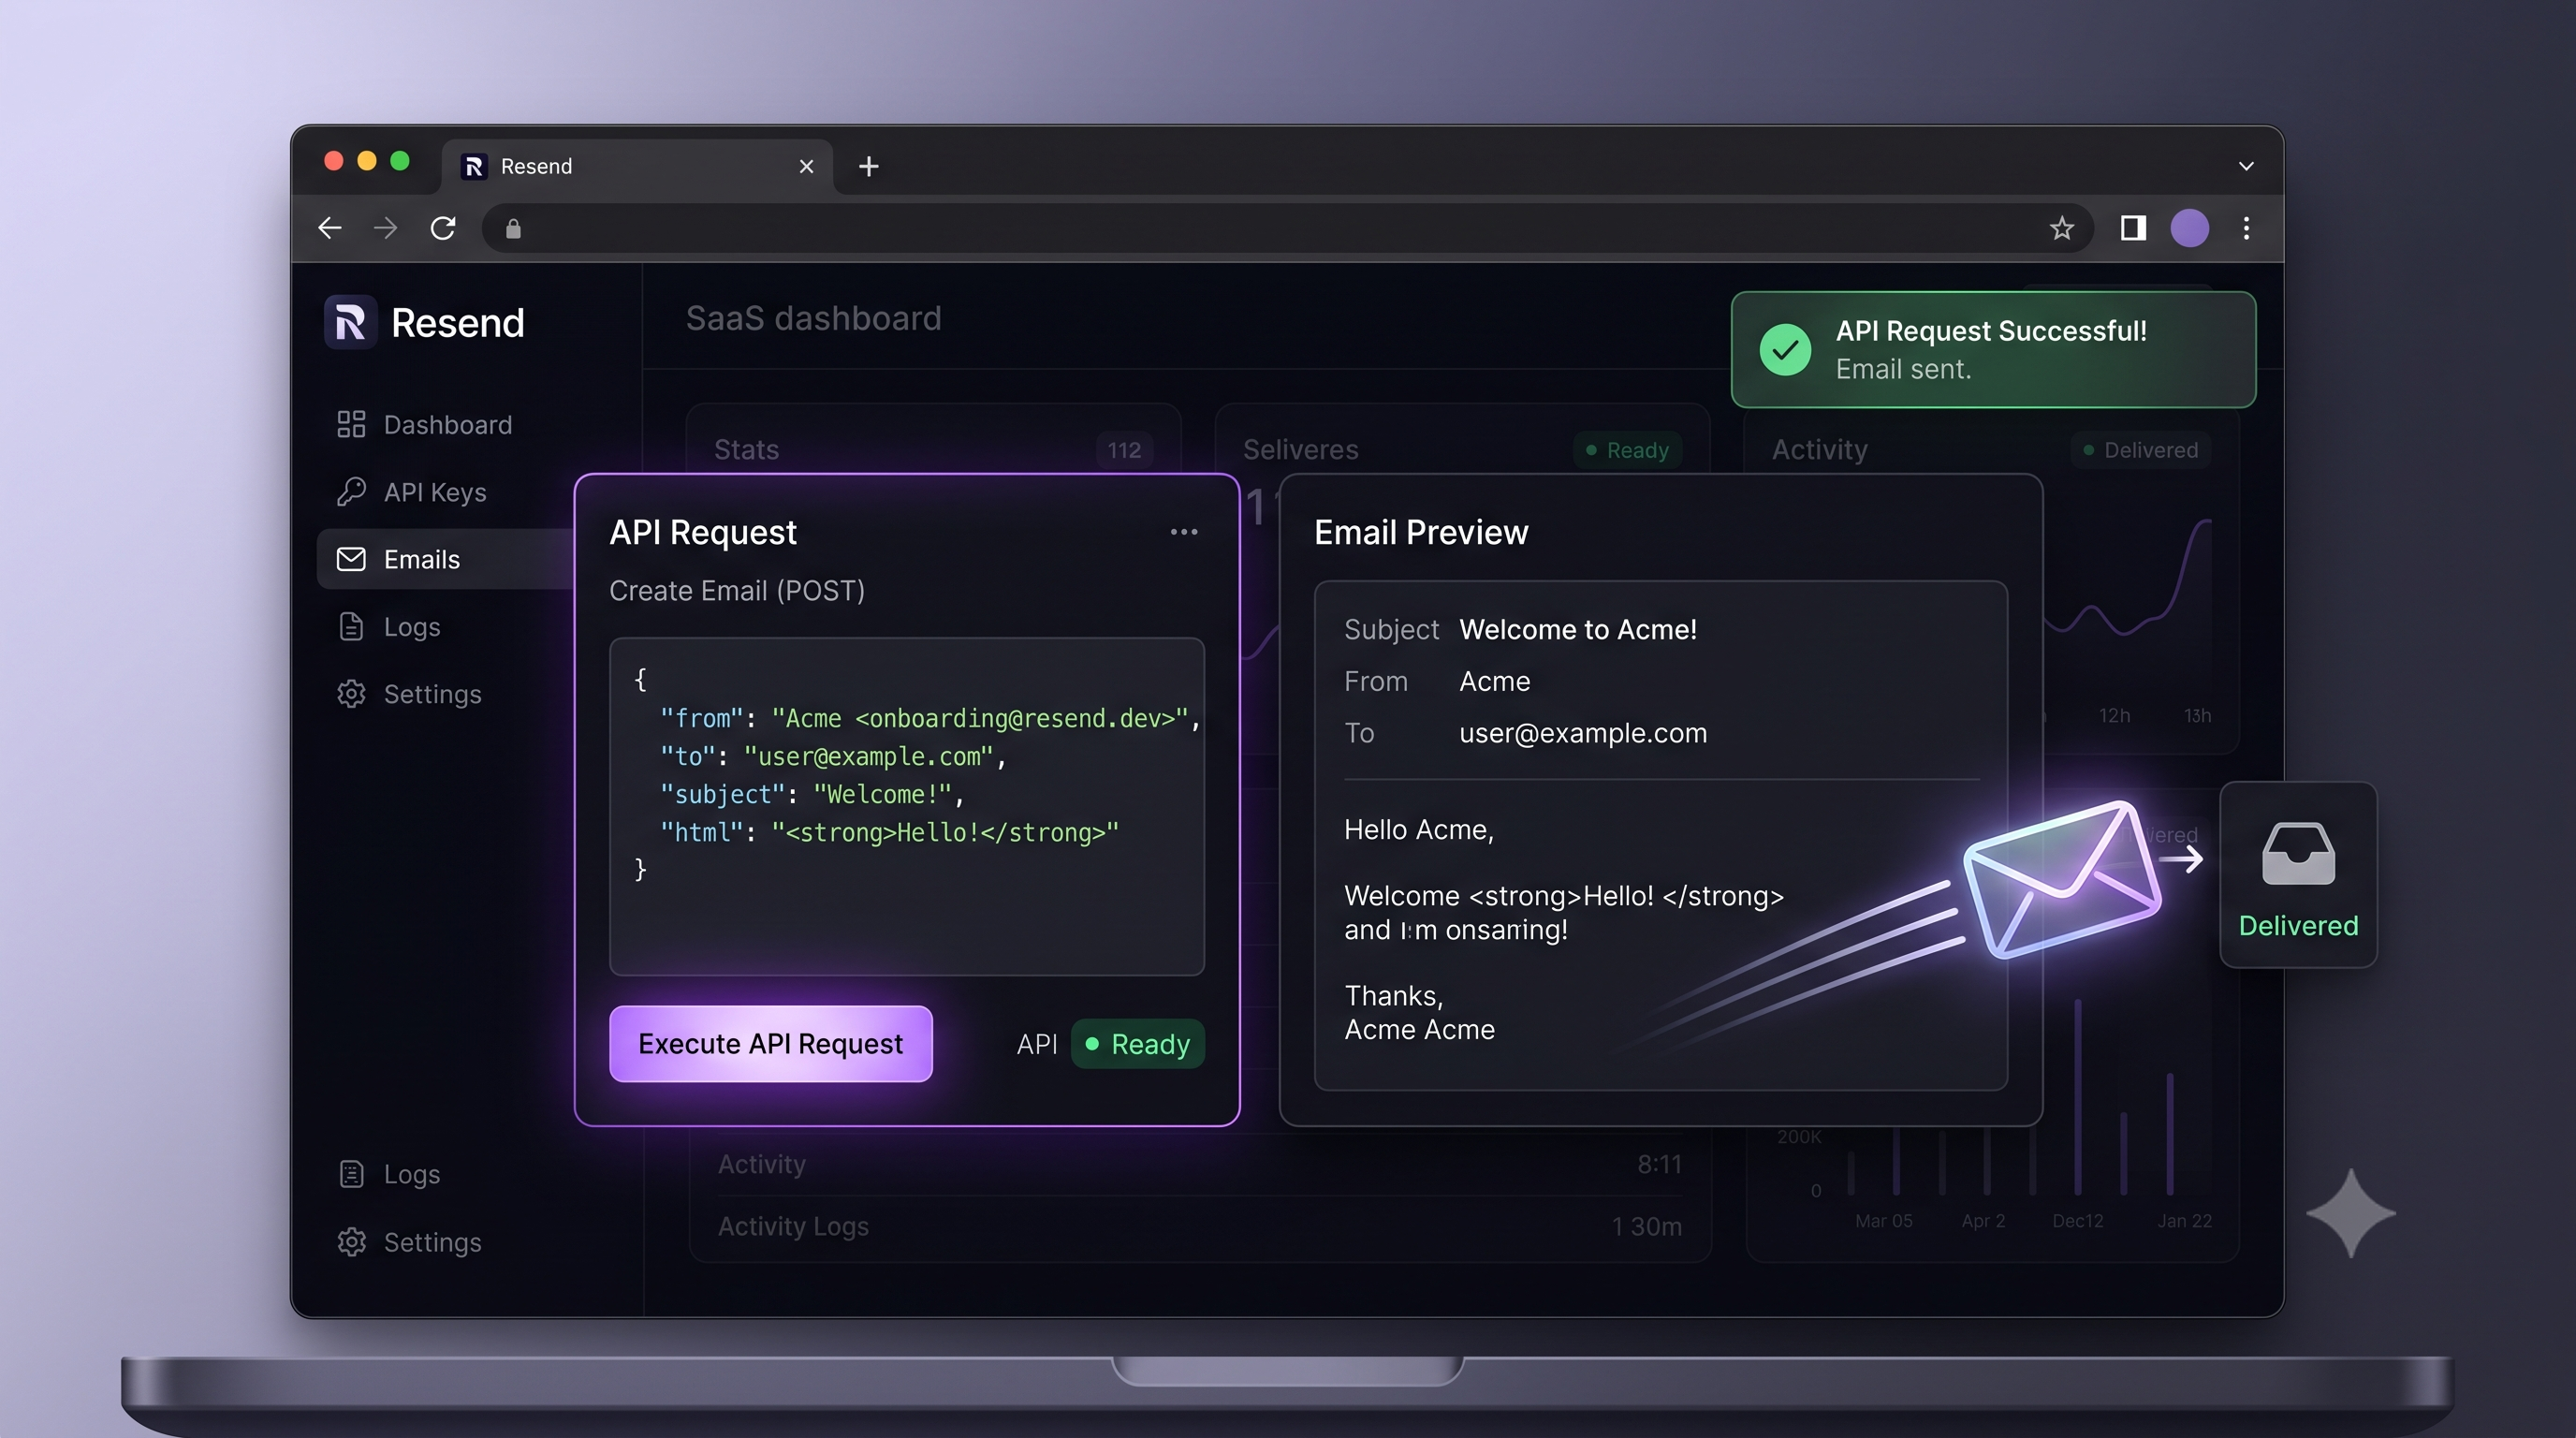Click the 'Create Email (POST)' label
Image resolution: width=2576 pixels, height=1438 pixels.
click(737, 590)
